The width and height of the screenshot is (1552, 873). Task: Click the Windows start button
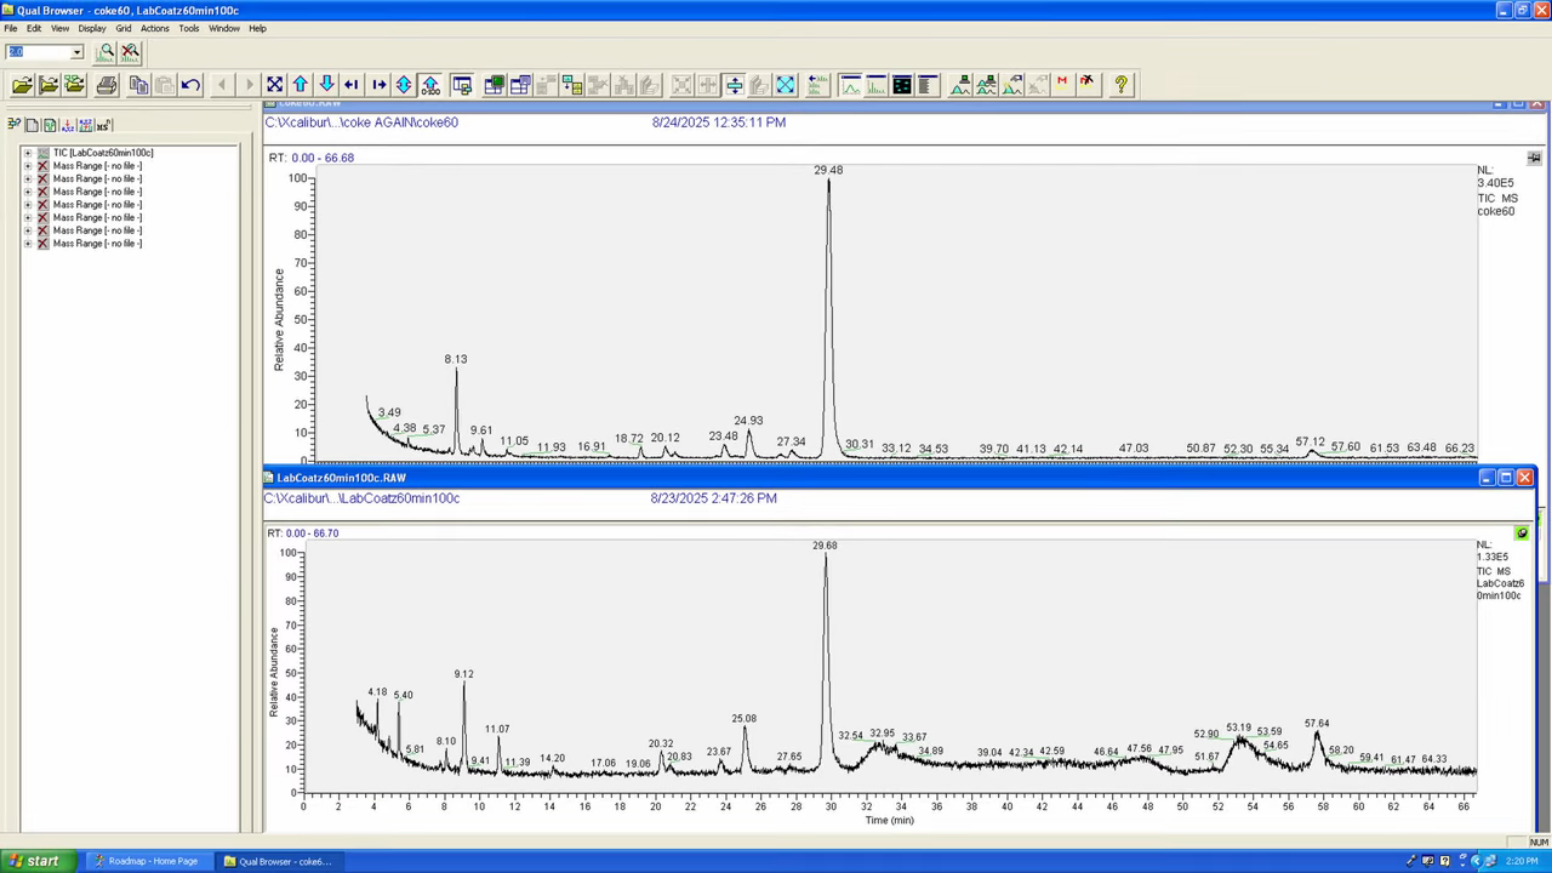tap(38, 861)
